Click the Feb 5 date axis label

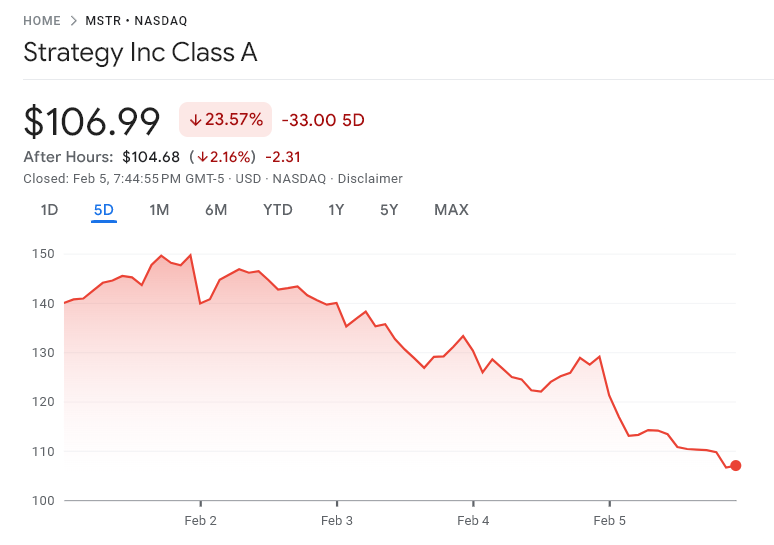click(x=609, y=521)
